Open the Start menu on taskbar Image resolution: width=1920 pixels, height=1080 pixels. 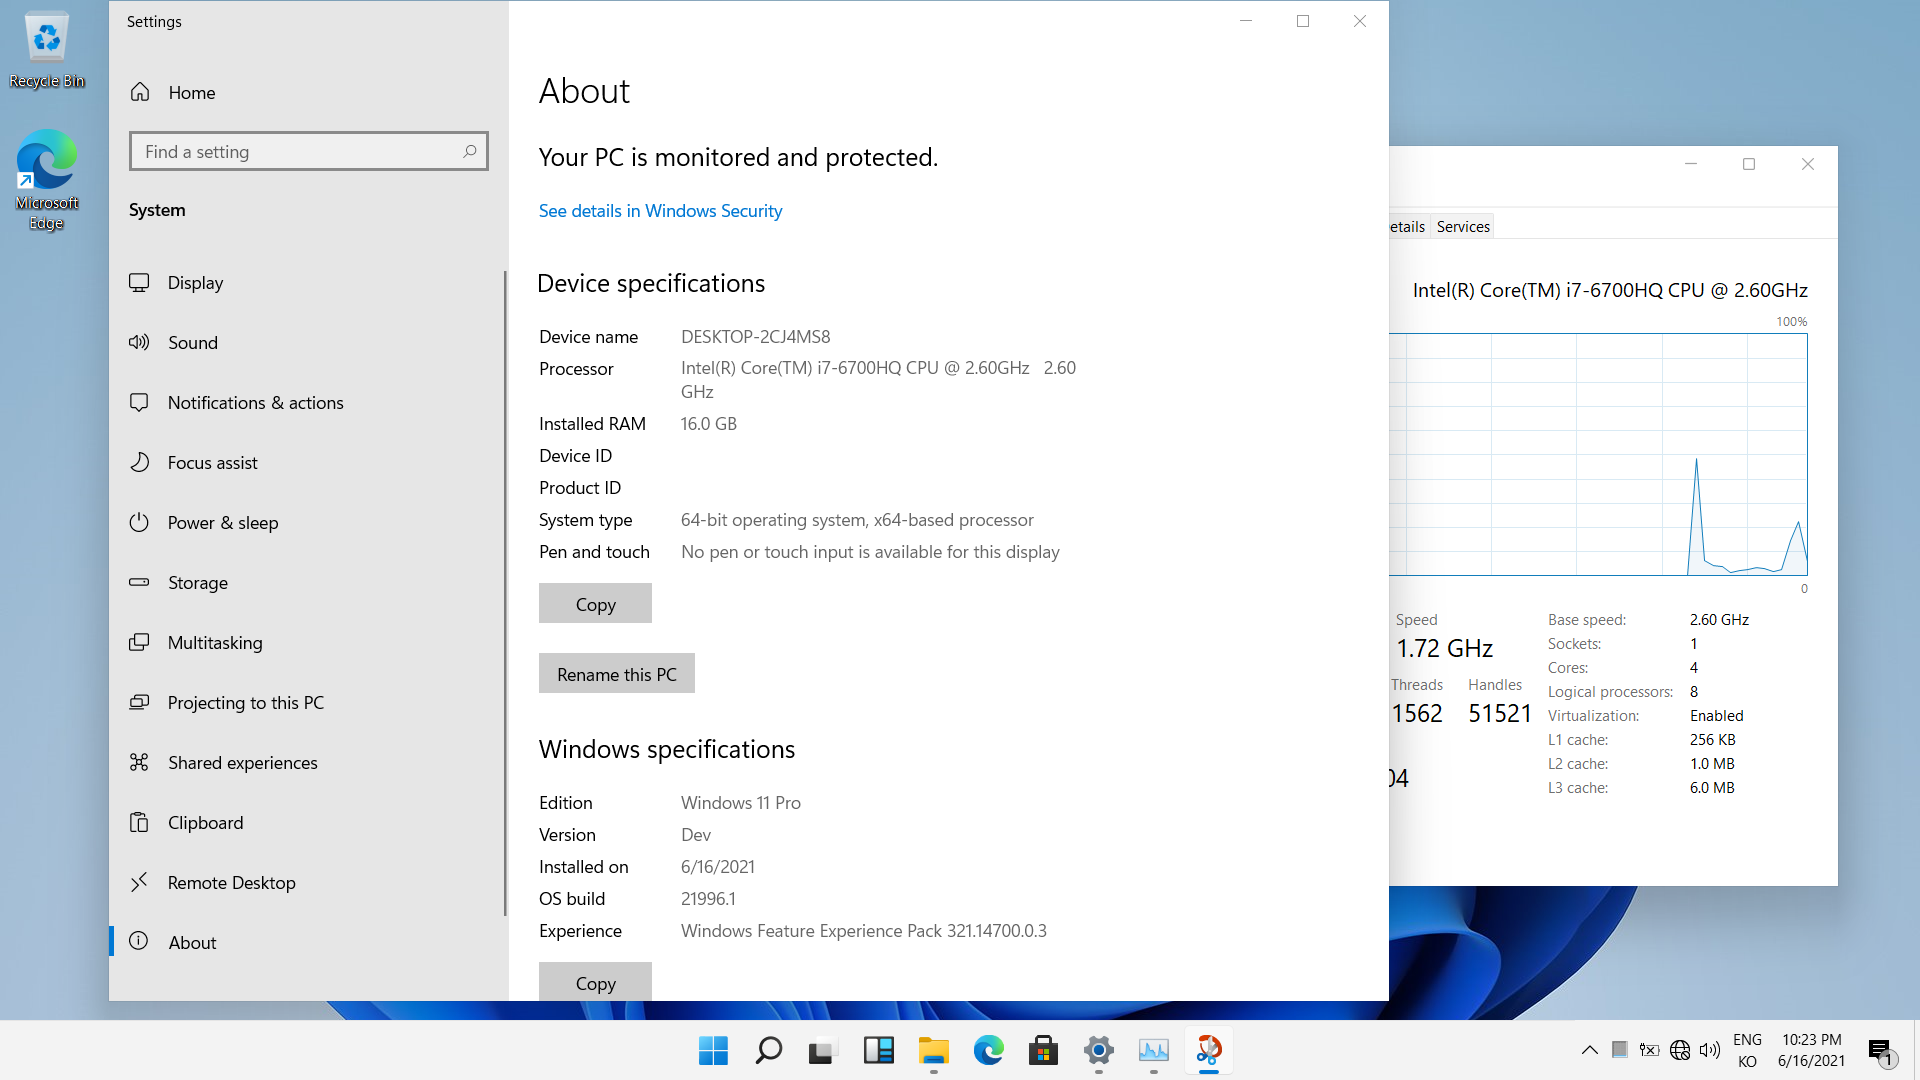point(713,1051)
